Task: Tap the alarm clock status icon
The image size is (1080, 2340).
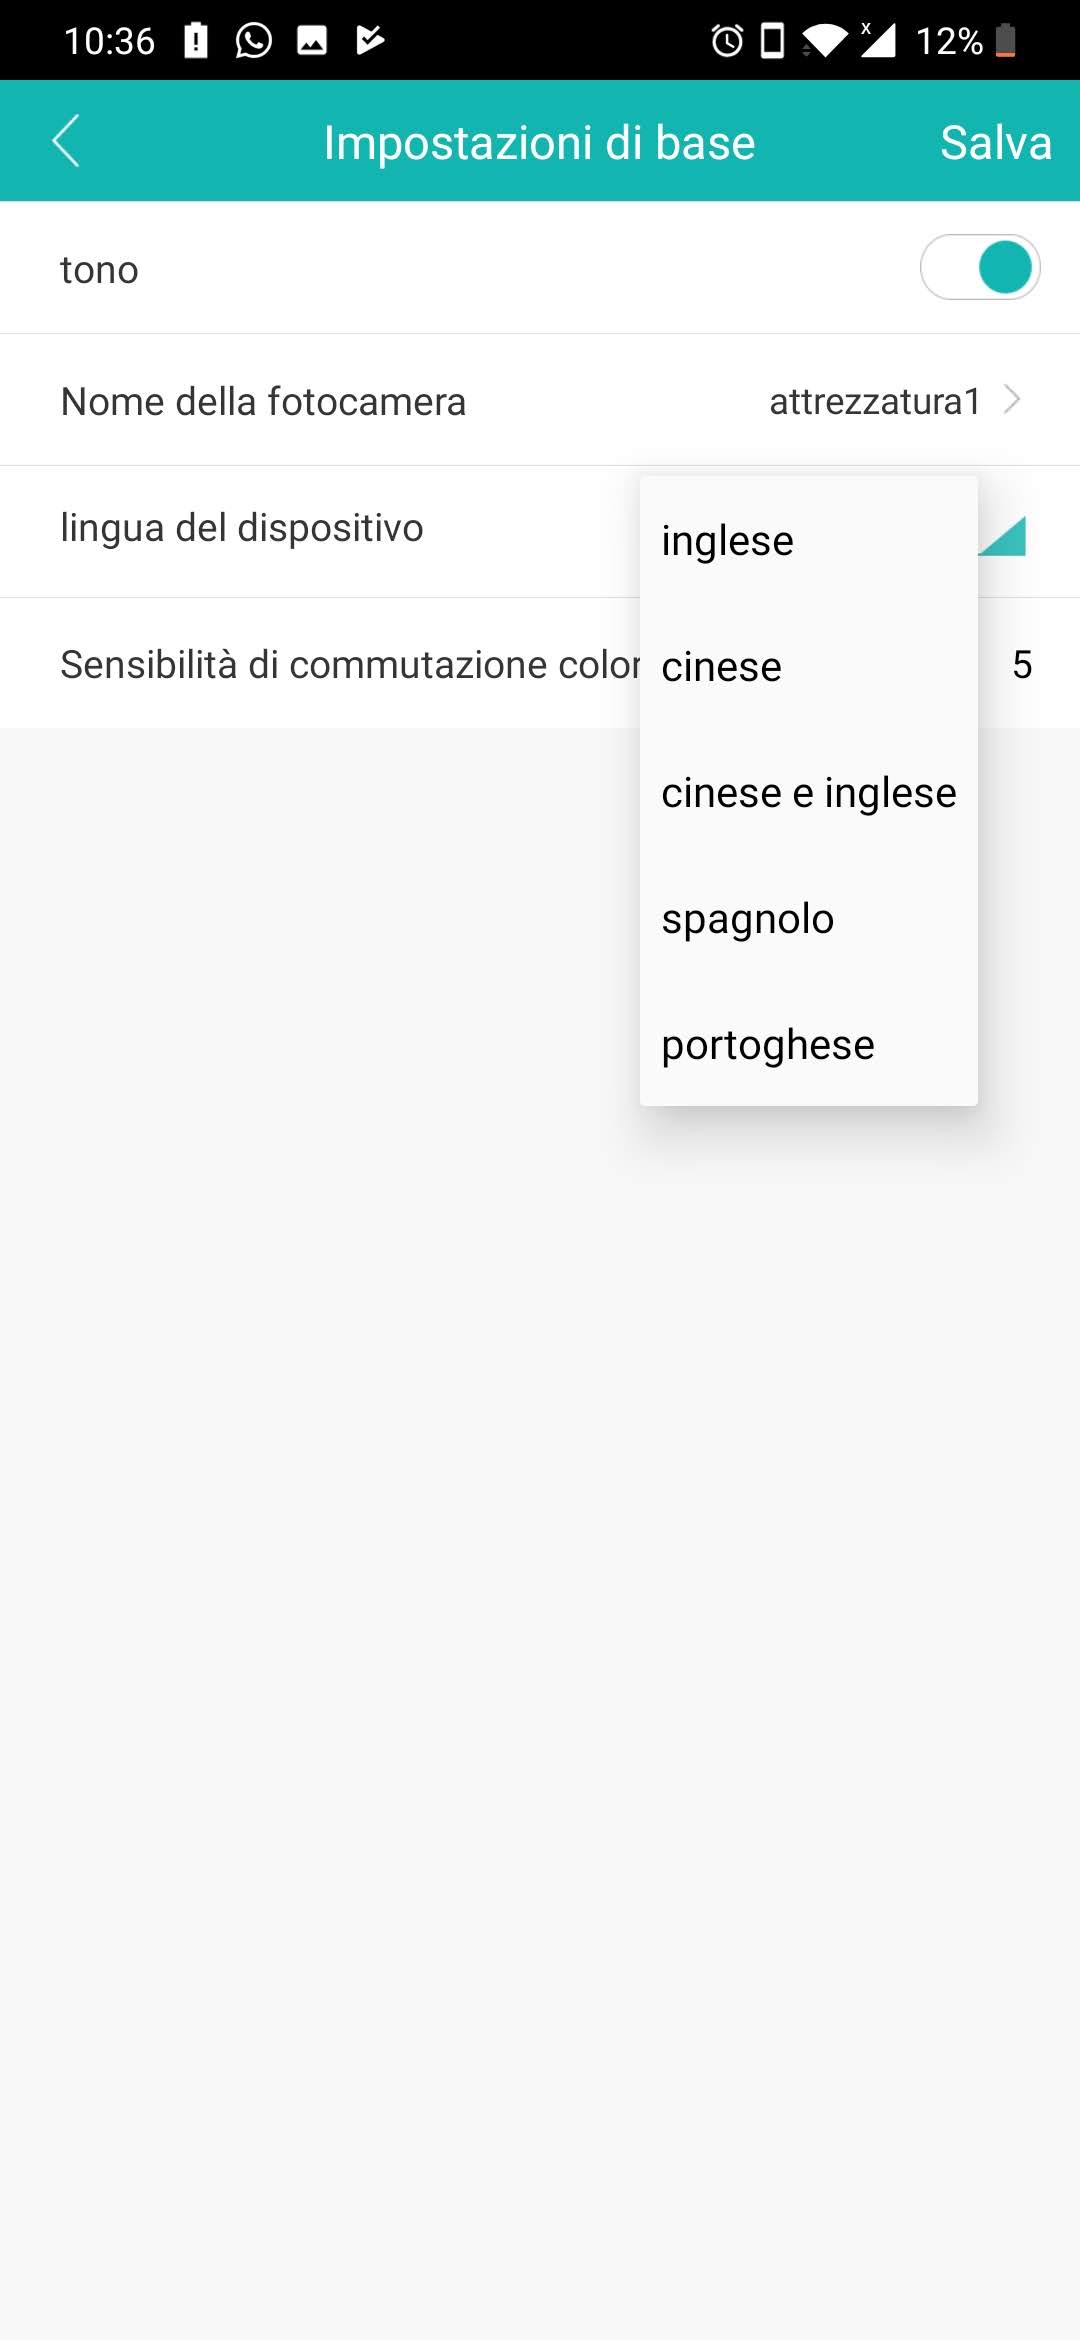Action: [727, 41]
